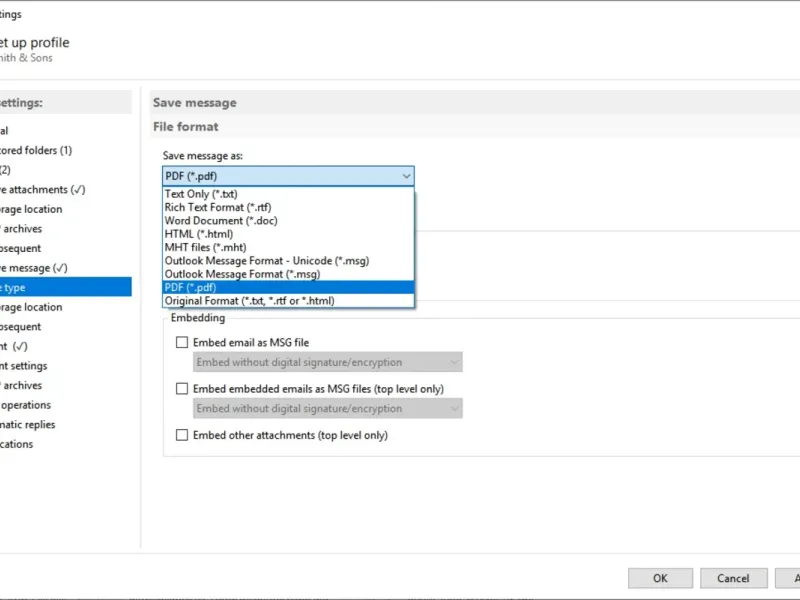Enable Embed email as MSG file

point(182,342)
